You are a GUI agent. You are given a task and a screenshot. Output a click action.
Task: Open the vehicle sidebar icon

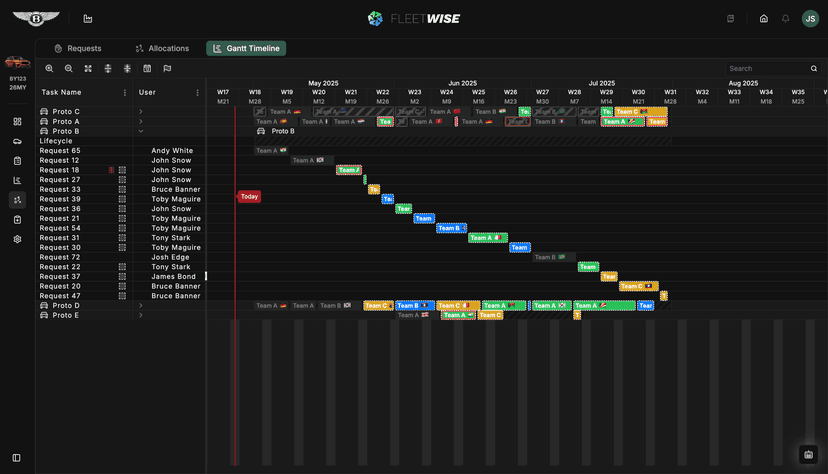[17, 141]
